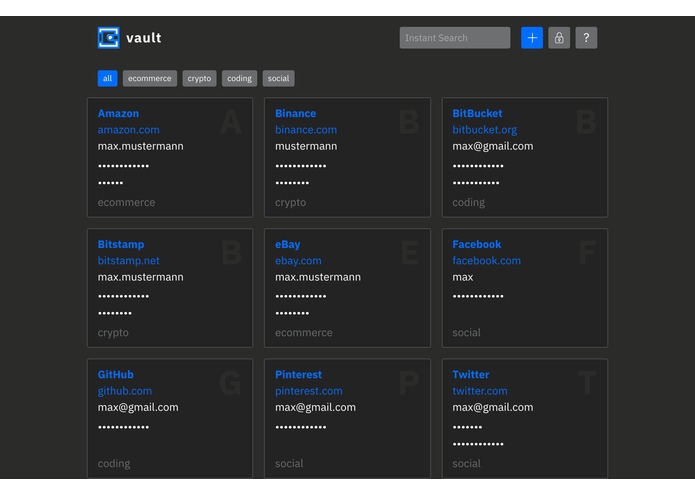Screen dimensions: 695x494
Task: Click crypto label on Bitstamp card
Action: point(113,333)
